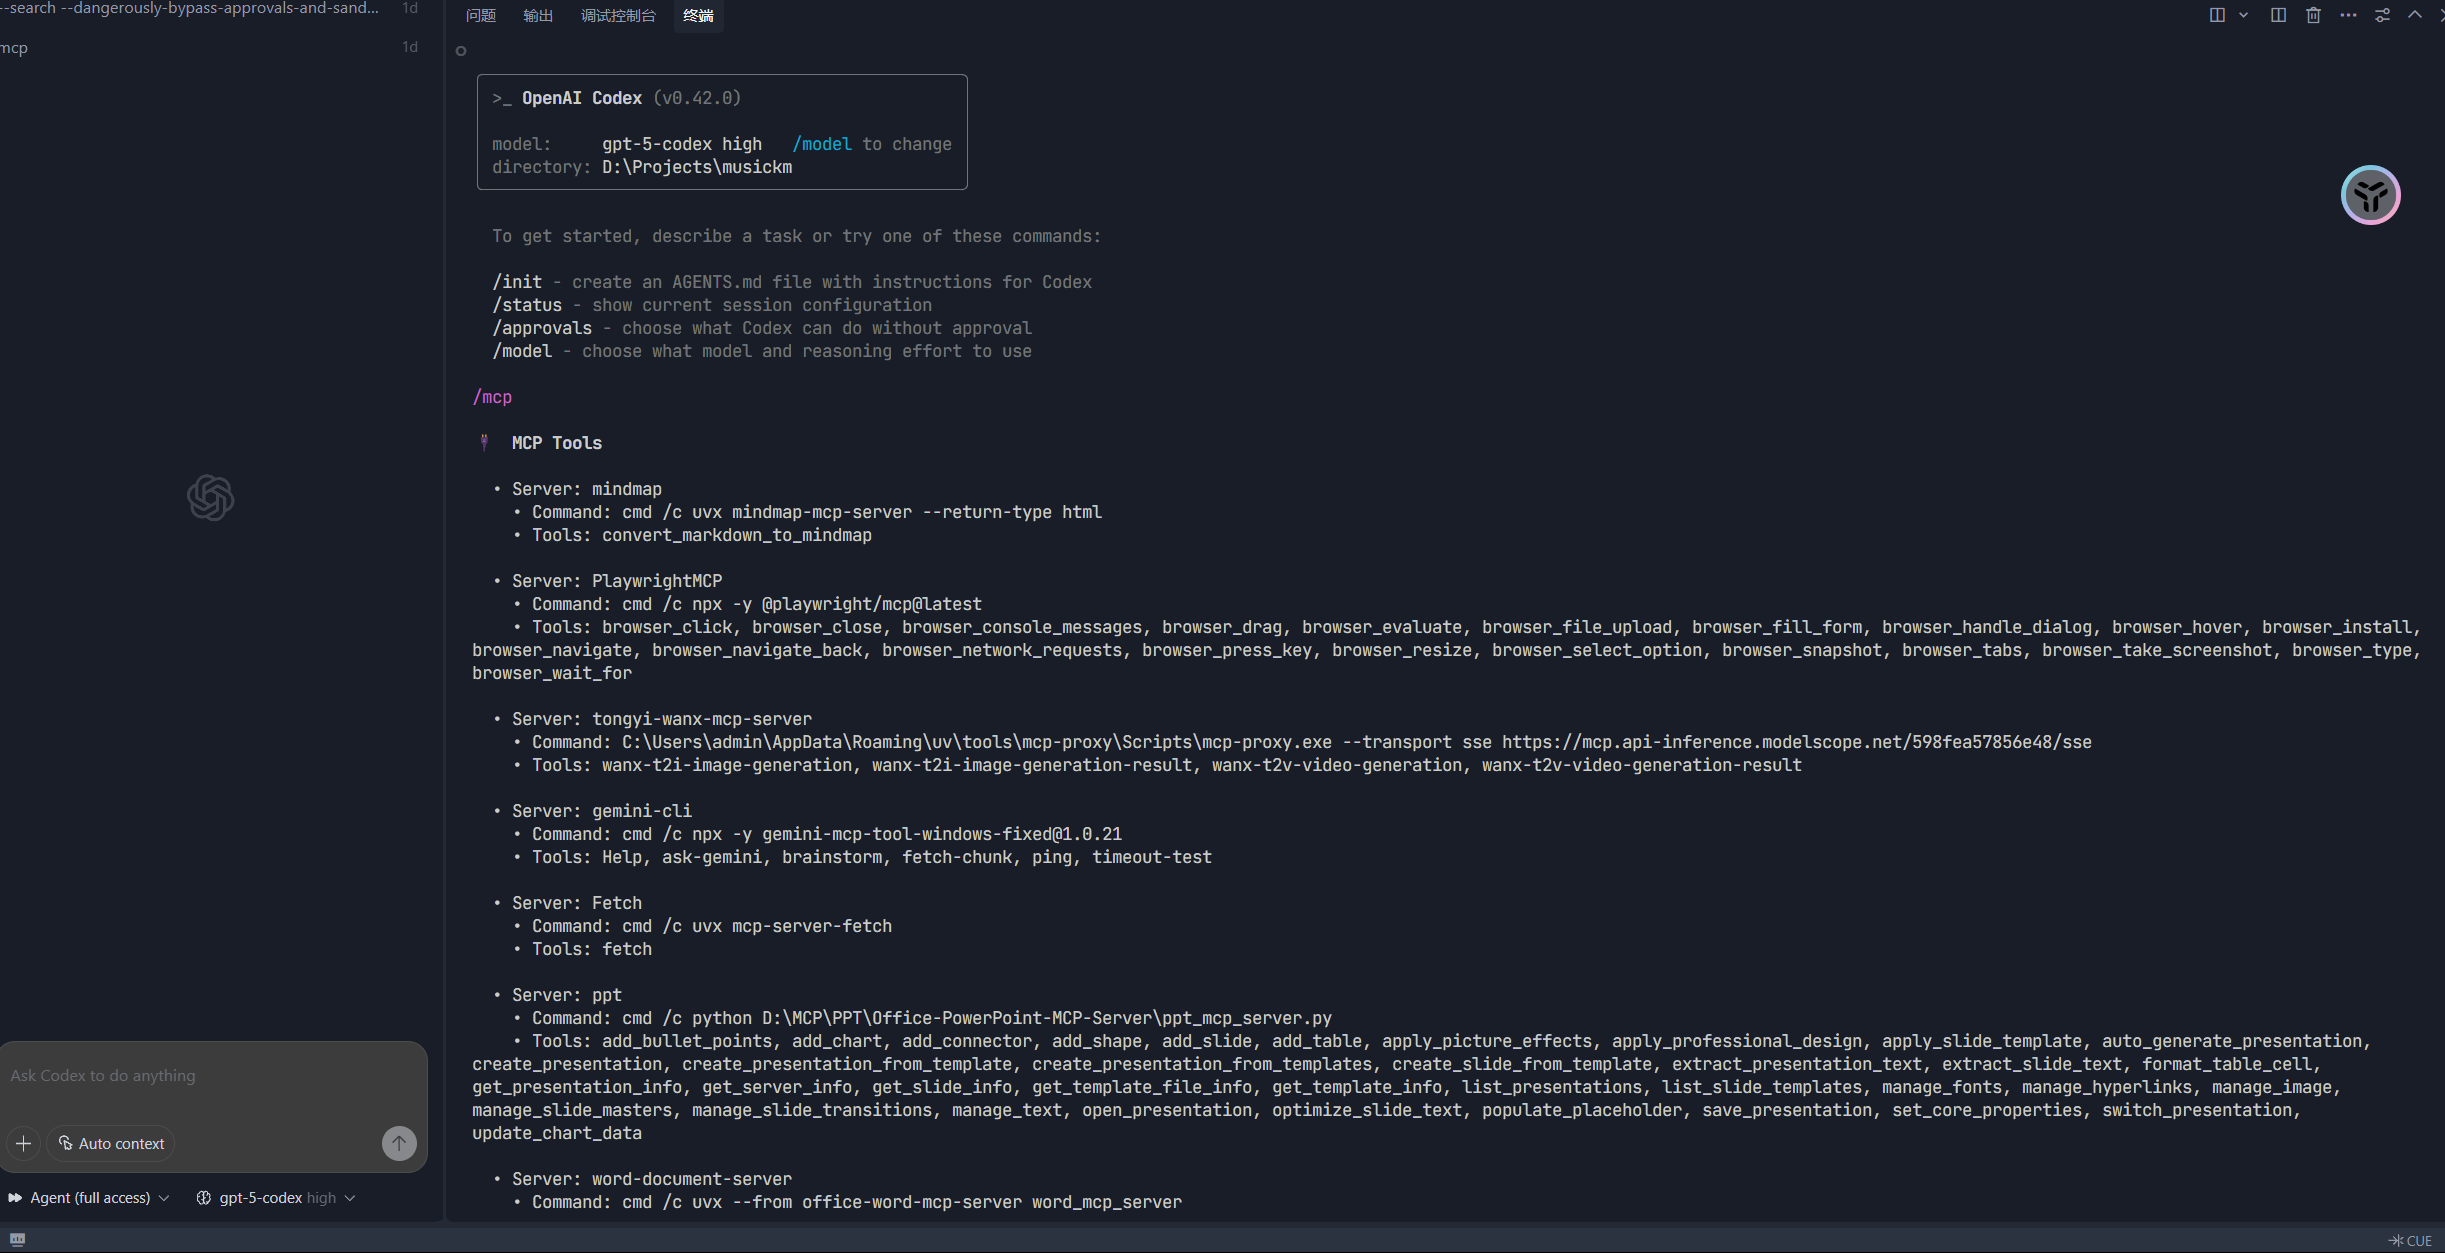Switch to the 输出 tab
The width and height of the screenshot is (2445, 1253).
coord(538,16)
